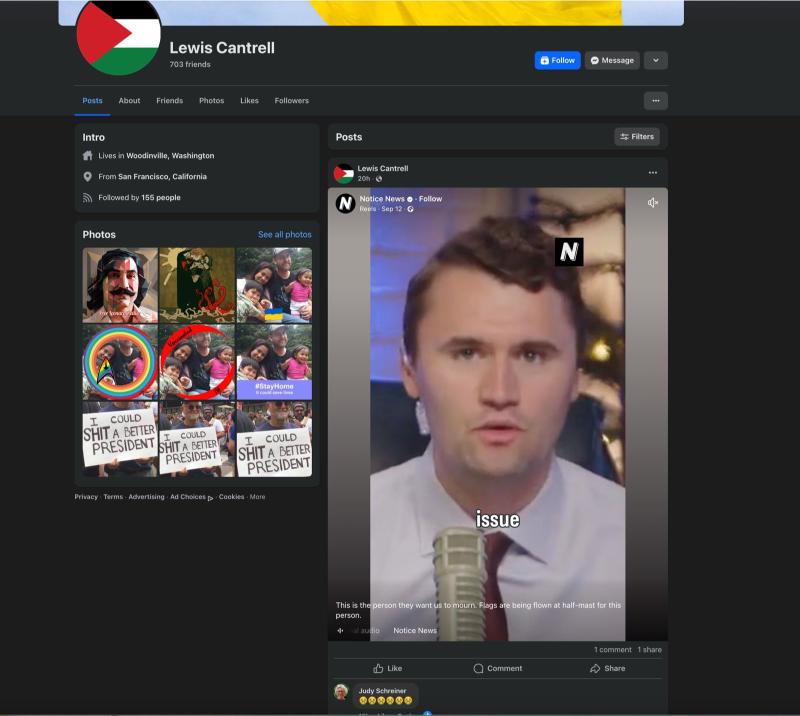The image size is (800, 716).
Task: Open the Filters options for posts
Action: (636, 137)
